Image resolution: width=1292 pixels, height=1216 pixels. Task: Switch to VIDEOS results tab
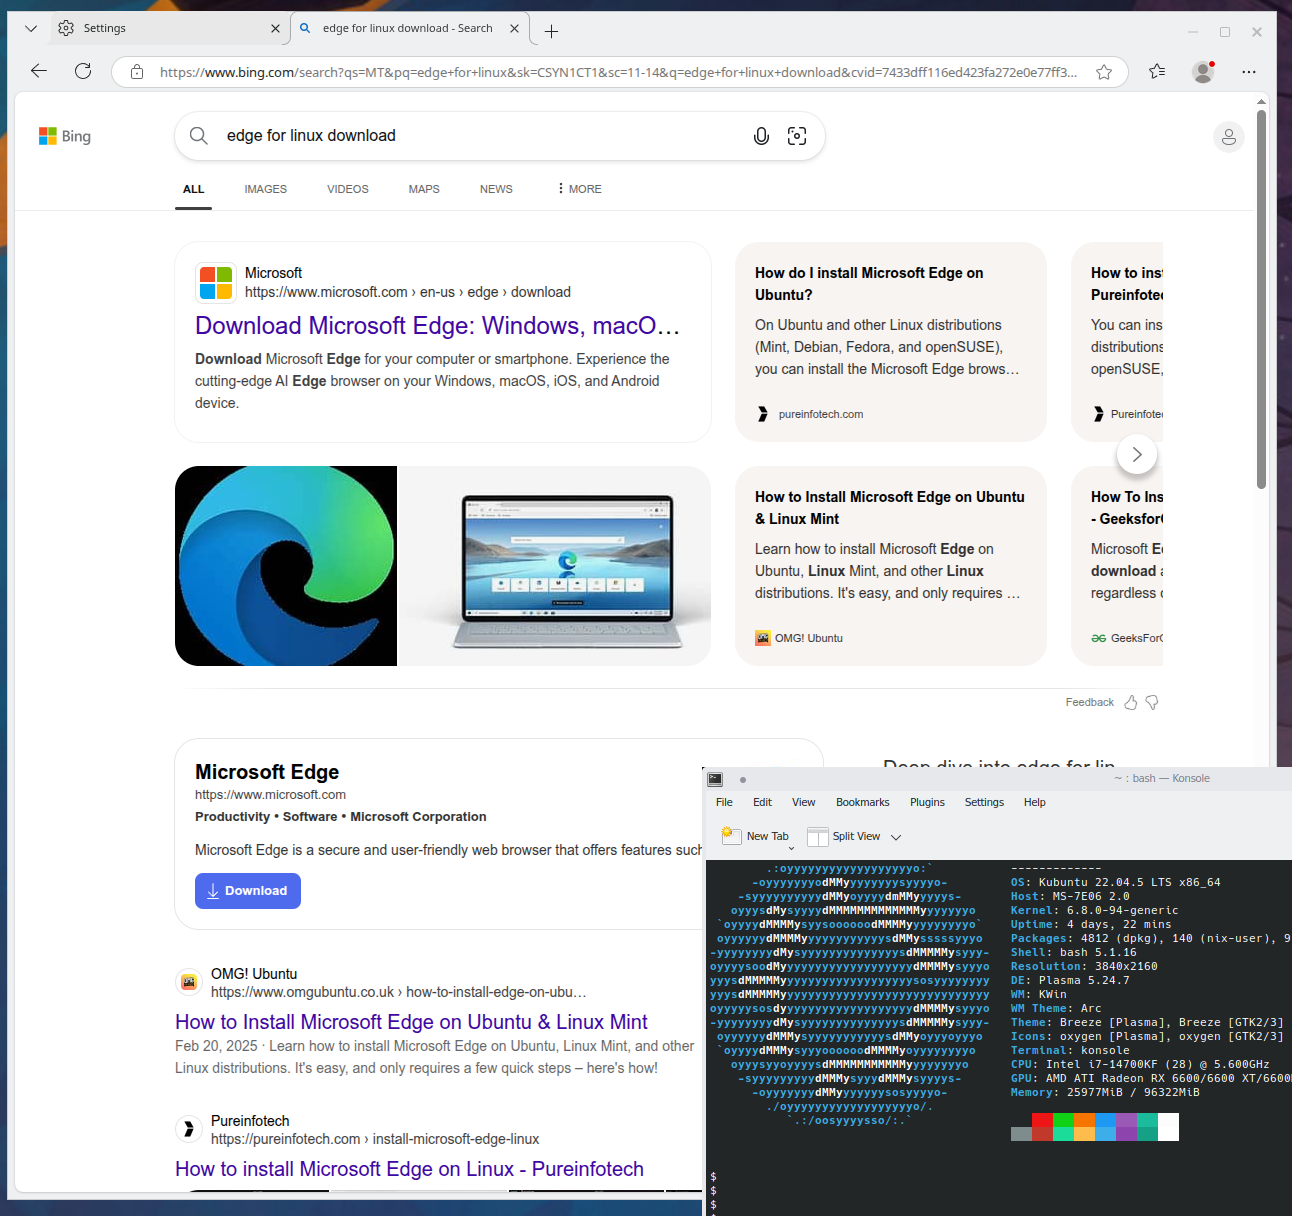348,189
